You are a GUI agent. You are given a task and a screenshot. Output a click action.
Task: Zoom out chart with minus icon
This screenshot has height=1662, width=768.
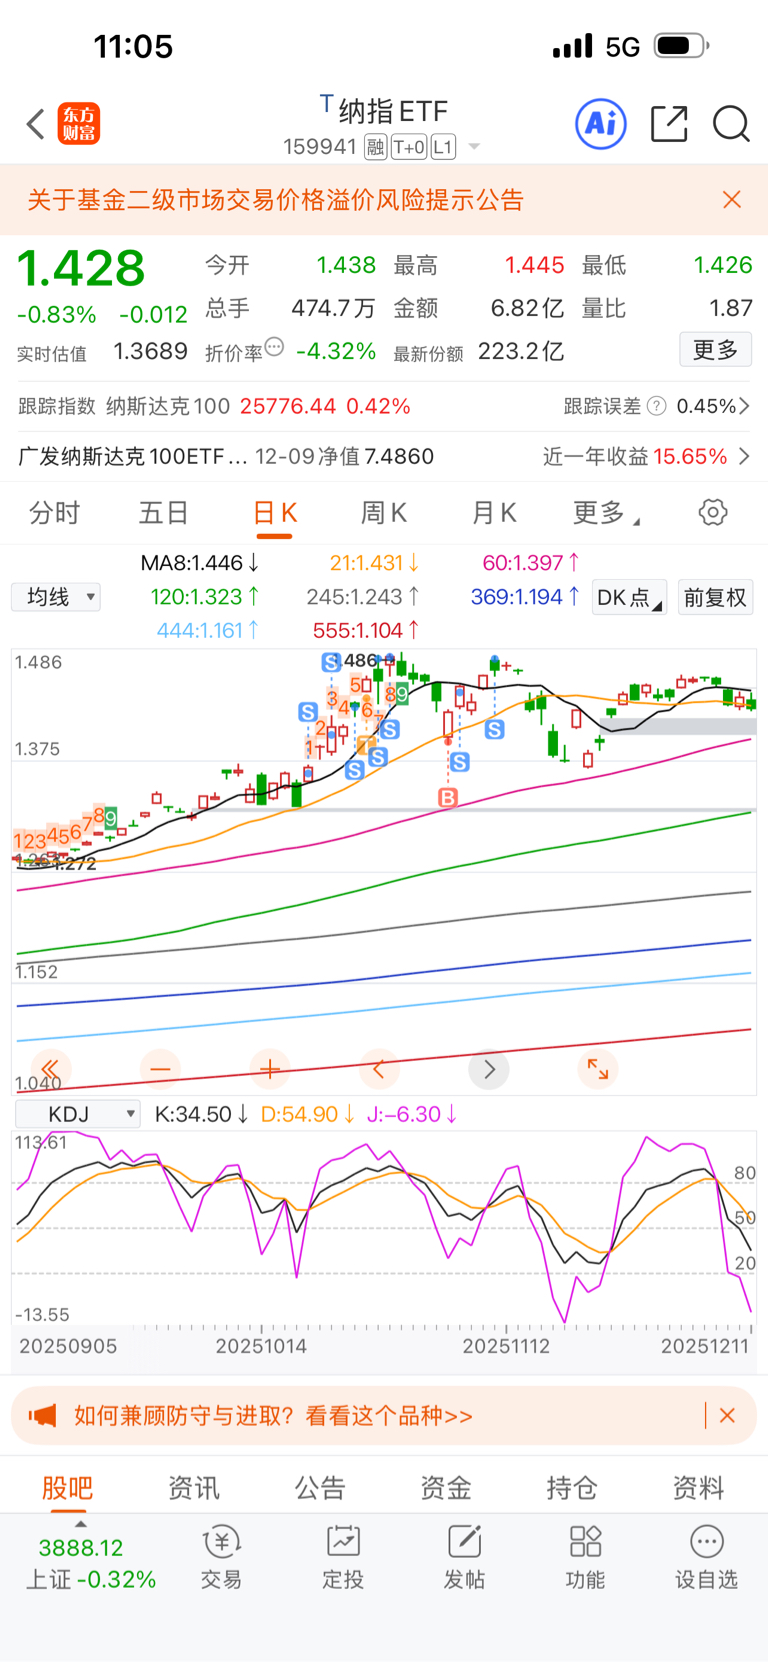[160, 1069]
